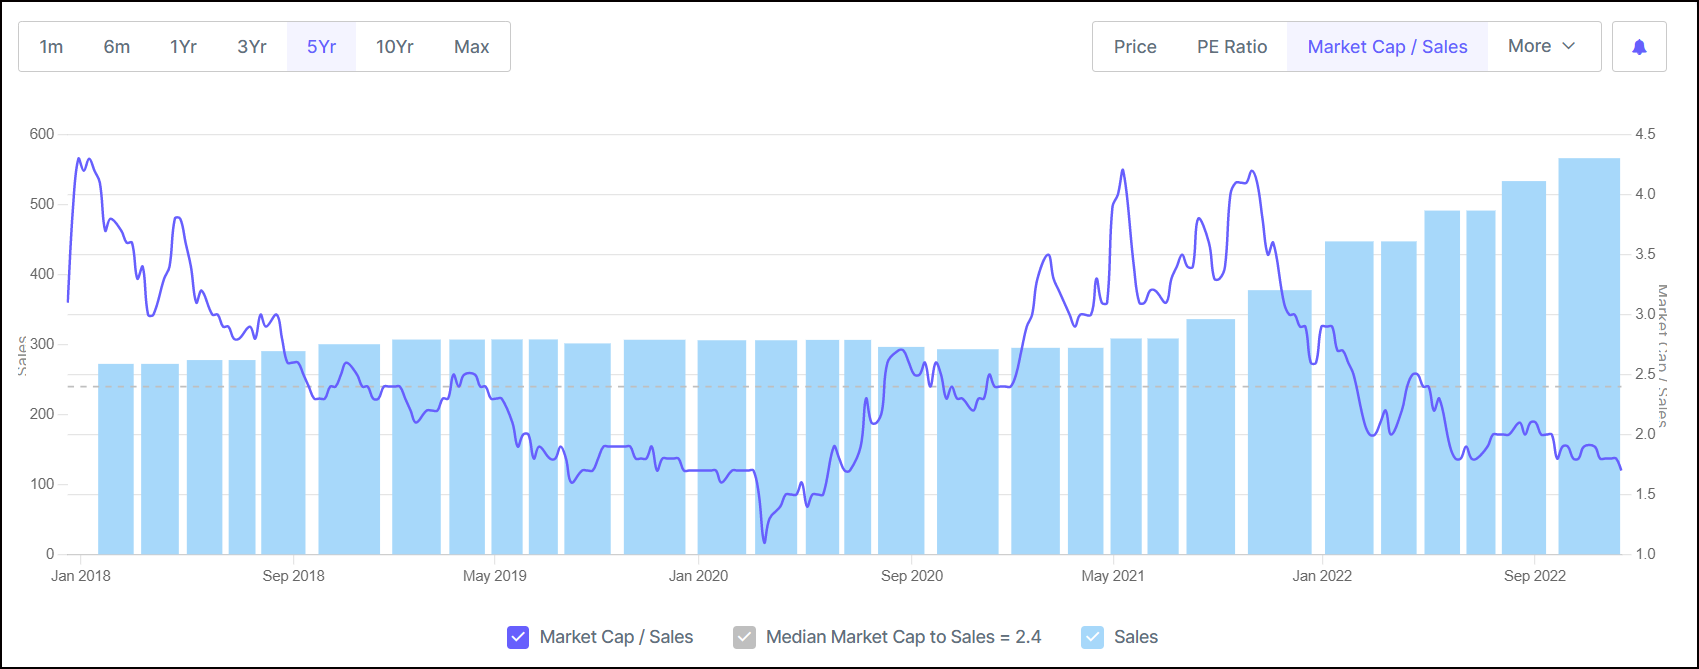
Task: Select the 1m time range
Action: (51, 47)
